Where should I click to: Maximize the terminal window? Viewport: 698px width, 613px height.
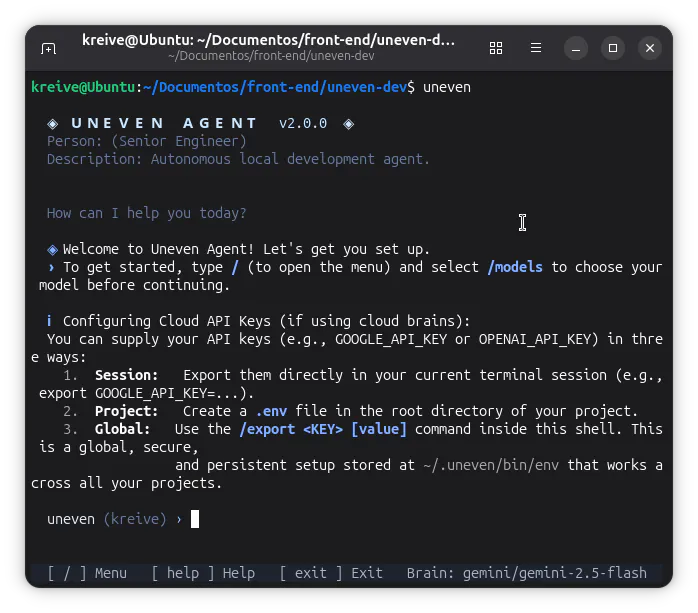613,48
